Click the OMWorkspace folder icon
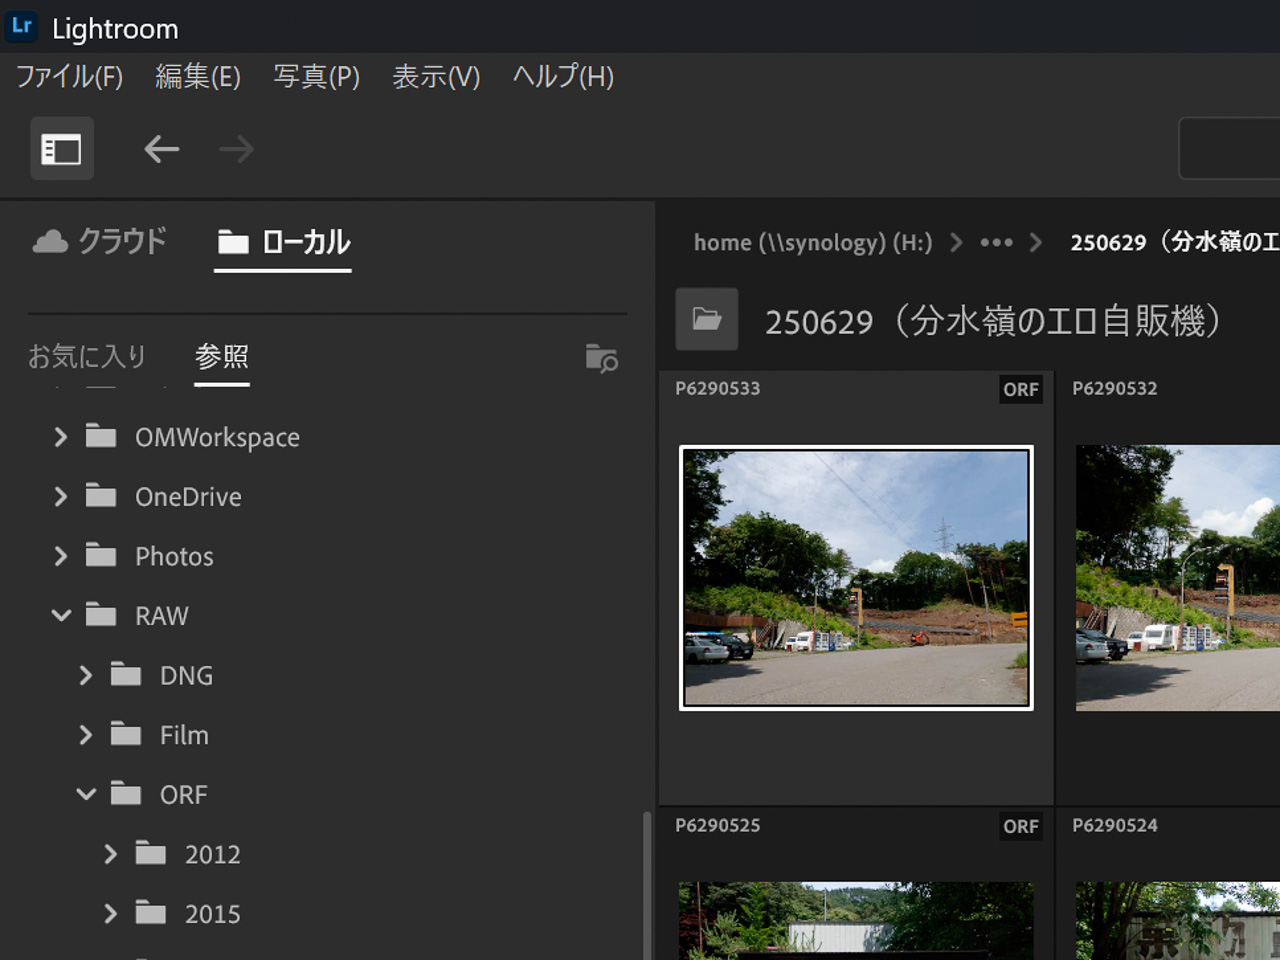The image size is (1280, 960). tap(101, 436)
